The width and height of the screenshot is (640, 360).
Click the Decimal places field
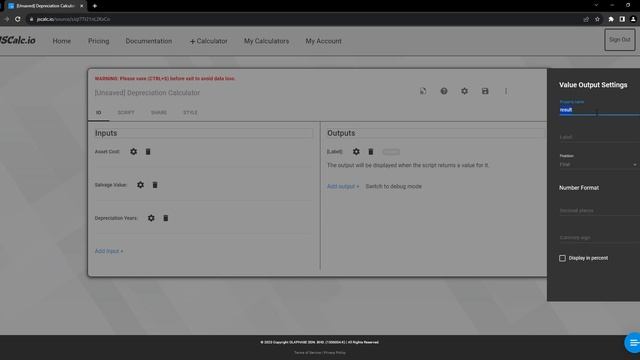pos(599,211)
